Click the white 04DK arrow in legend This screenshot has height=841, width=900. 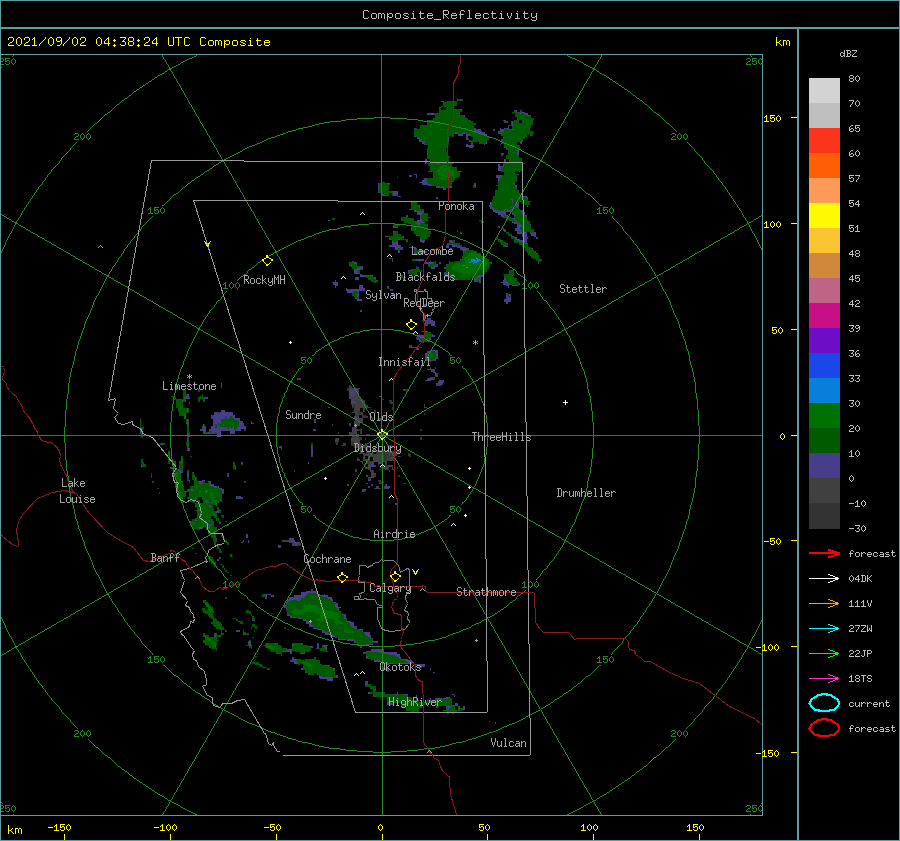click(824, 579)
